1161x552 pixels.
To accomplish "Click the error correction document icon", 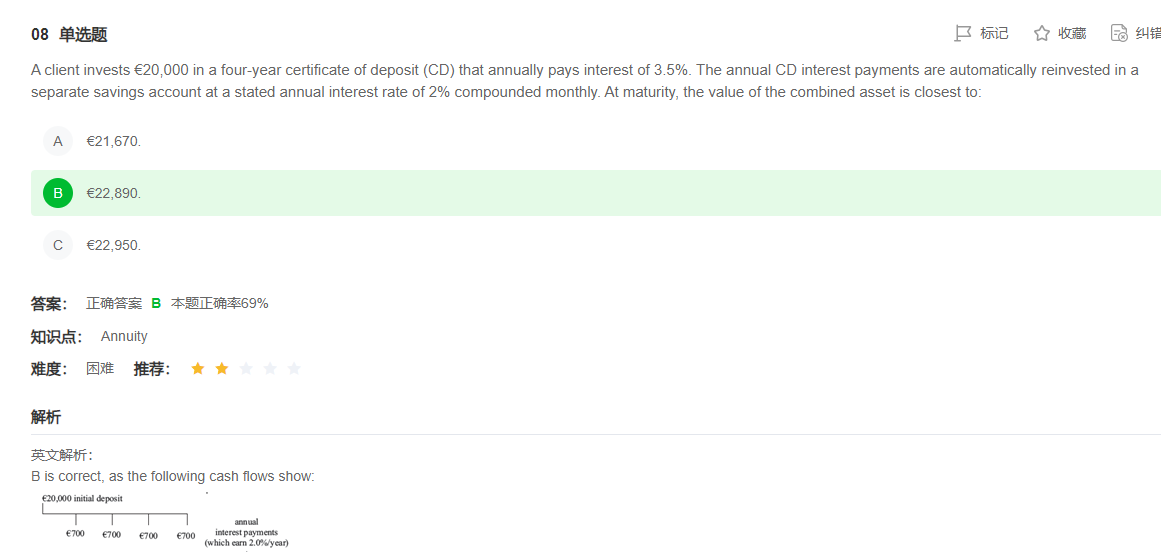I will pos(1119,33).
